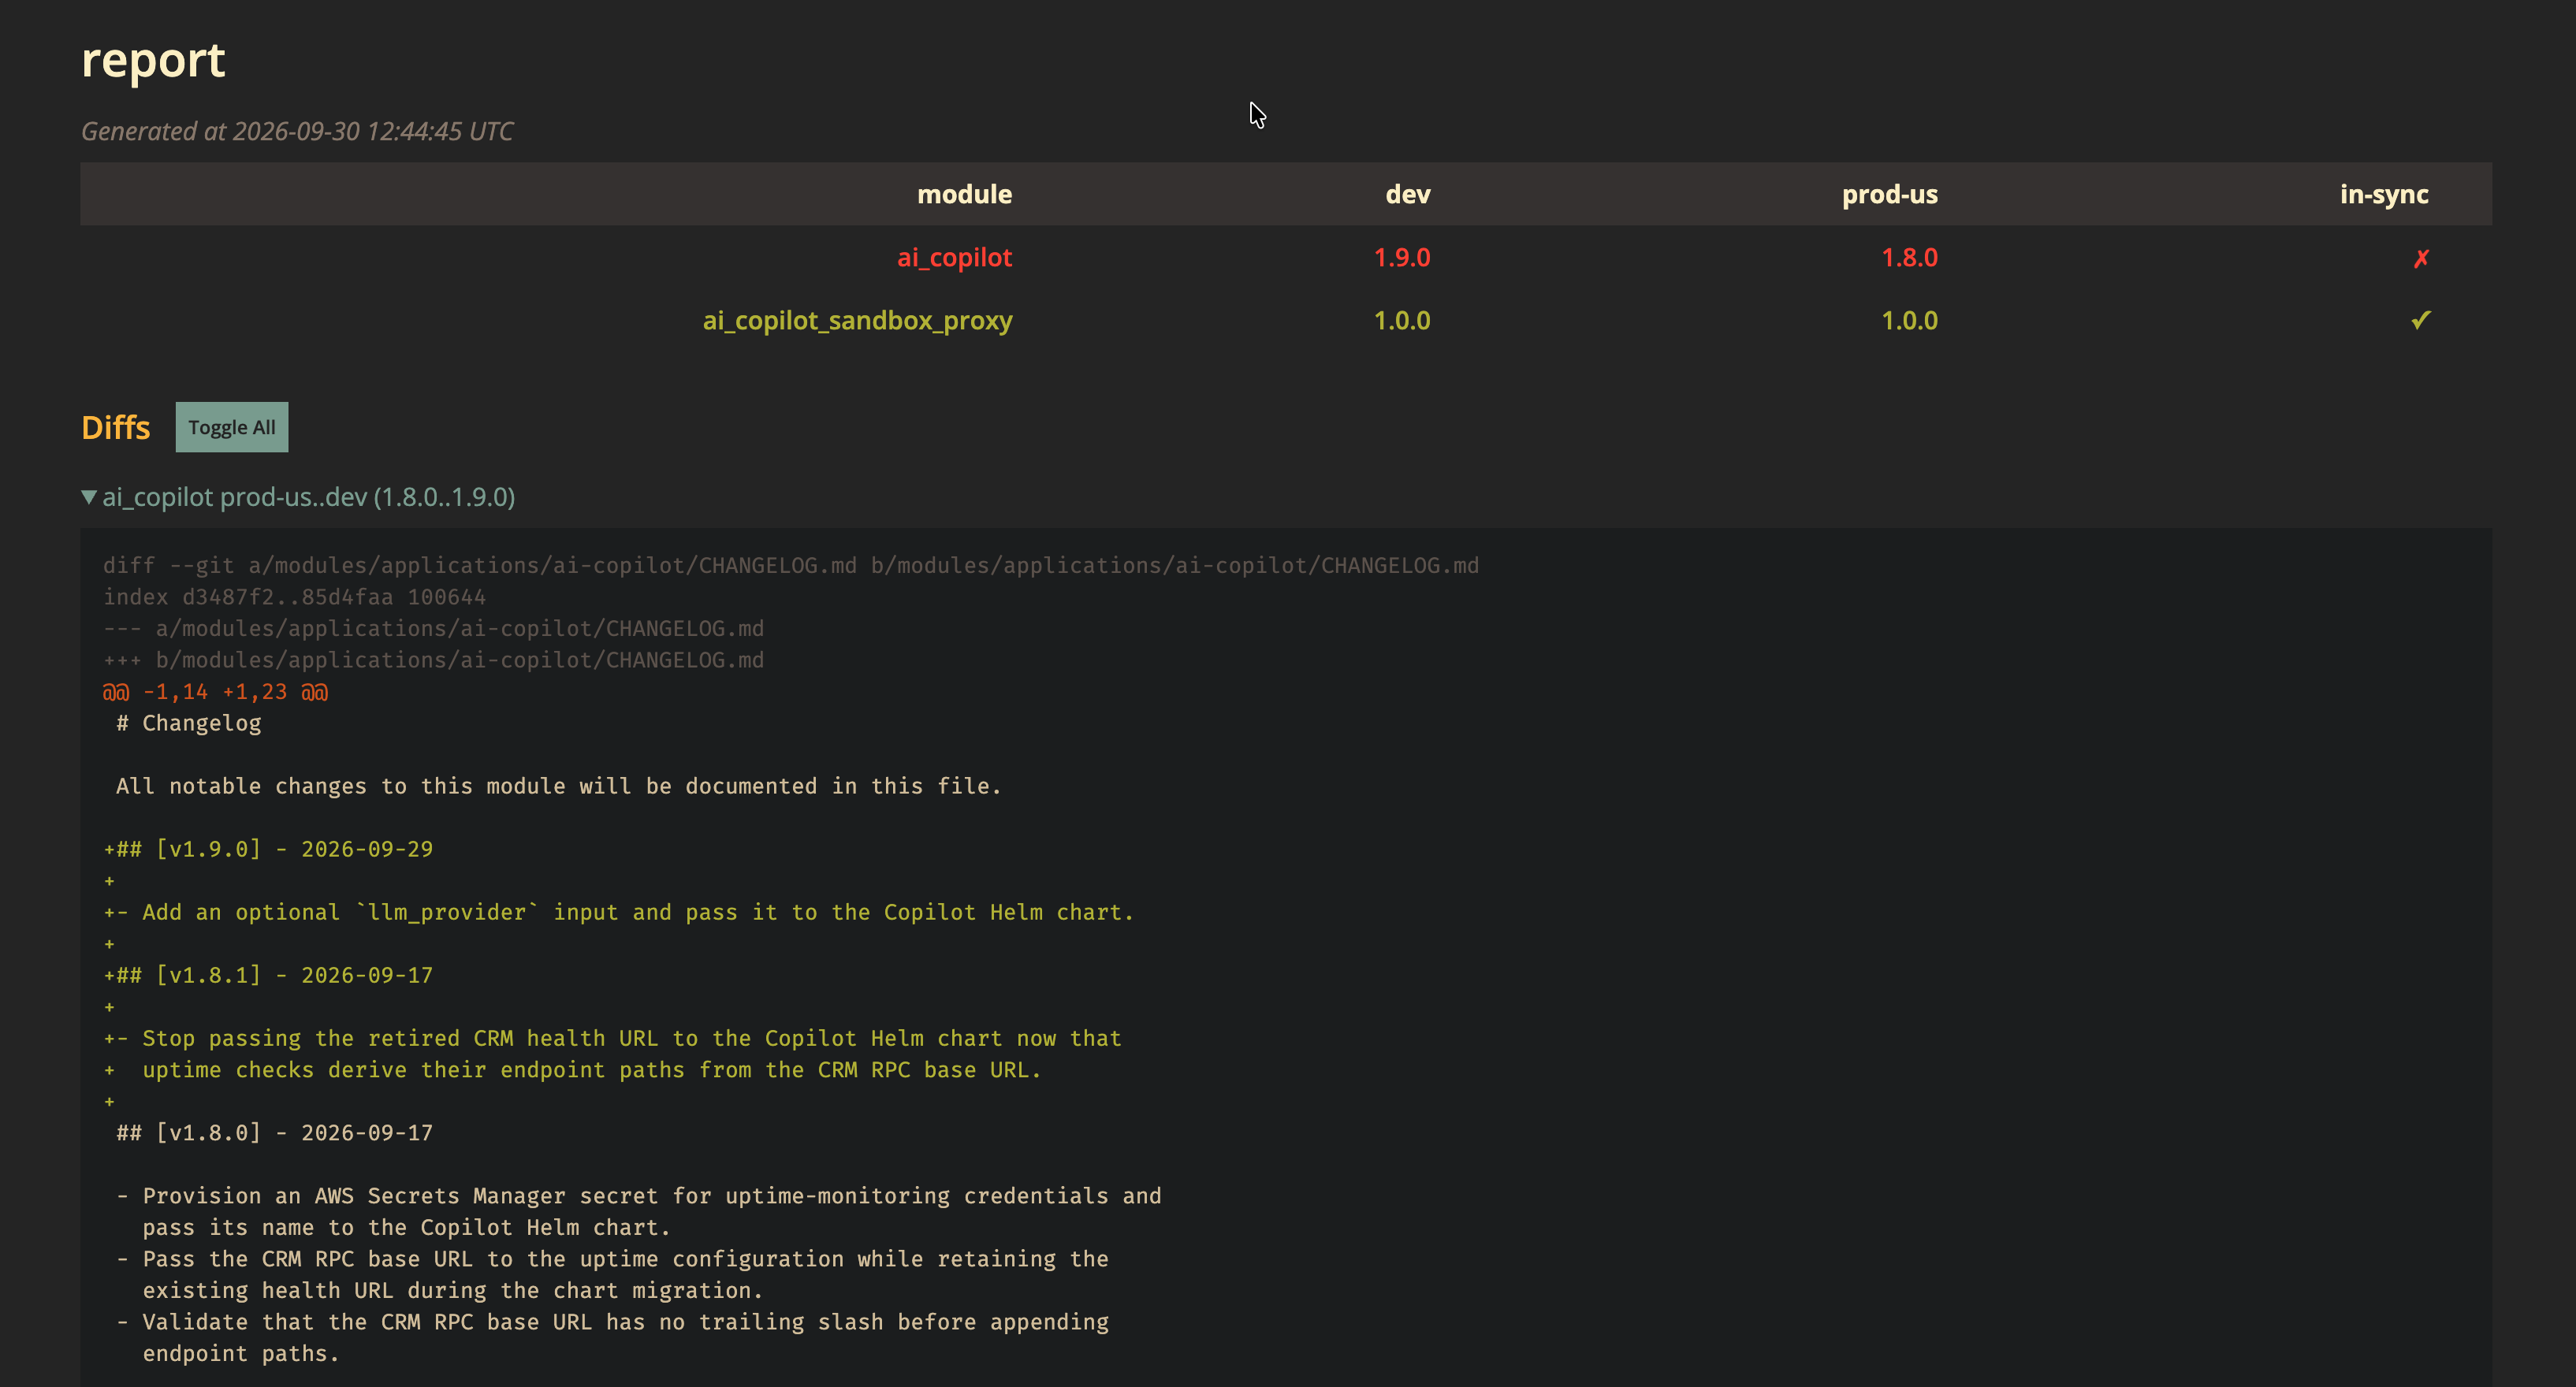Click the diff --git header line
Screen dimensions: 2576x1387
pyautogui.click(x=791, y=566)
